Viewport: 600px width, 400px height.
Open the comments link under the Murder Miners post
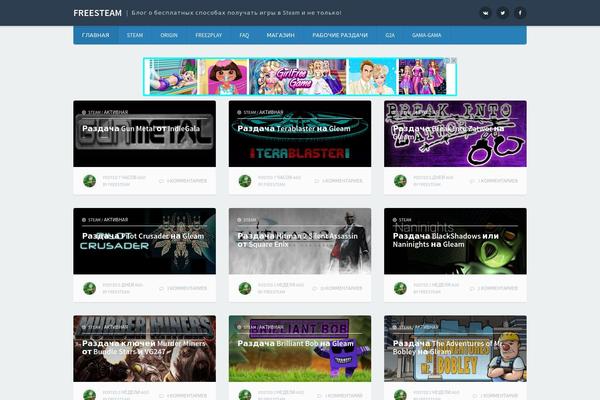point(183,396)
